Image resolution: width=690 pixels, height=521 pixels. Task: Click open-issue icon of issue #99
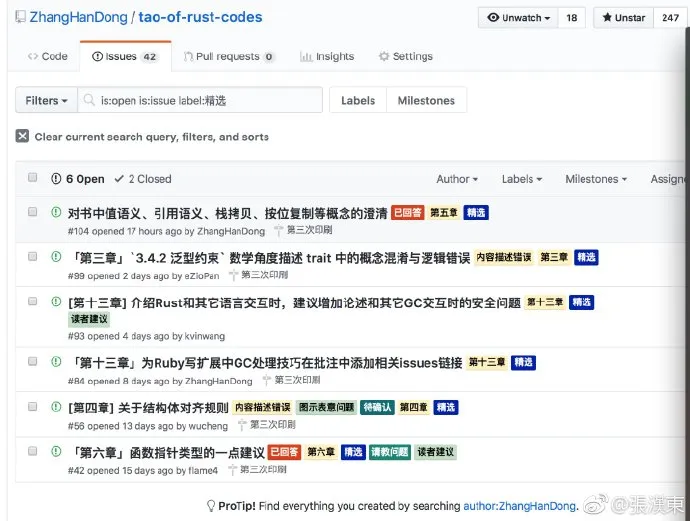[56, 257]
